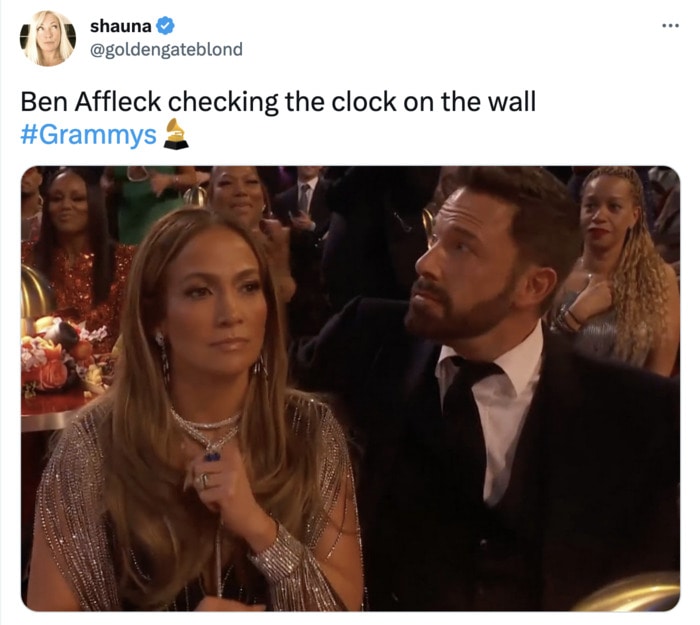Click the blue pendant necklace in the photo
Image resolution: width=700 pixels, height=625 pixels.
coord(212,455)
